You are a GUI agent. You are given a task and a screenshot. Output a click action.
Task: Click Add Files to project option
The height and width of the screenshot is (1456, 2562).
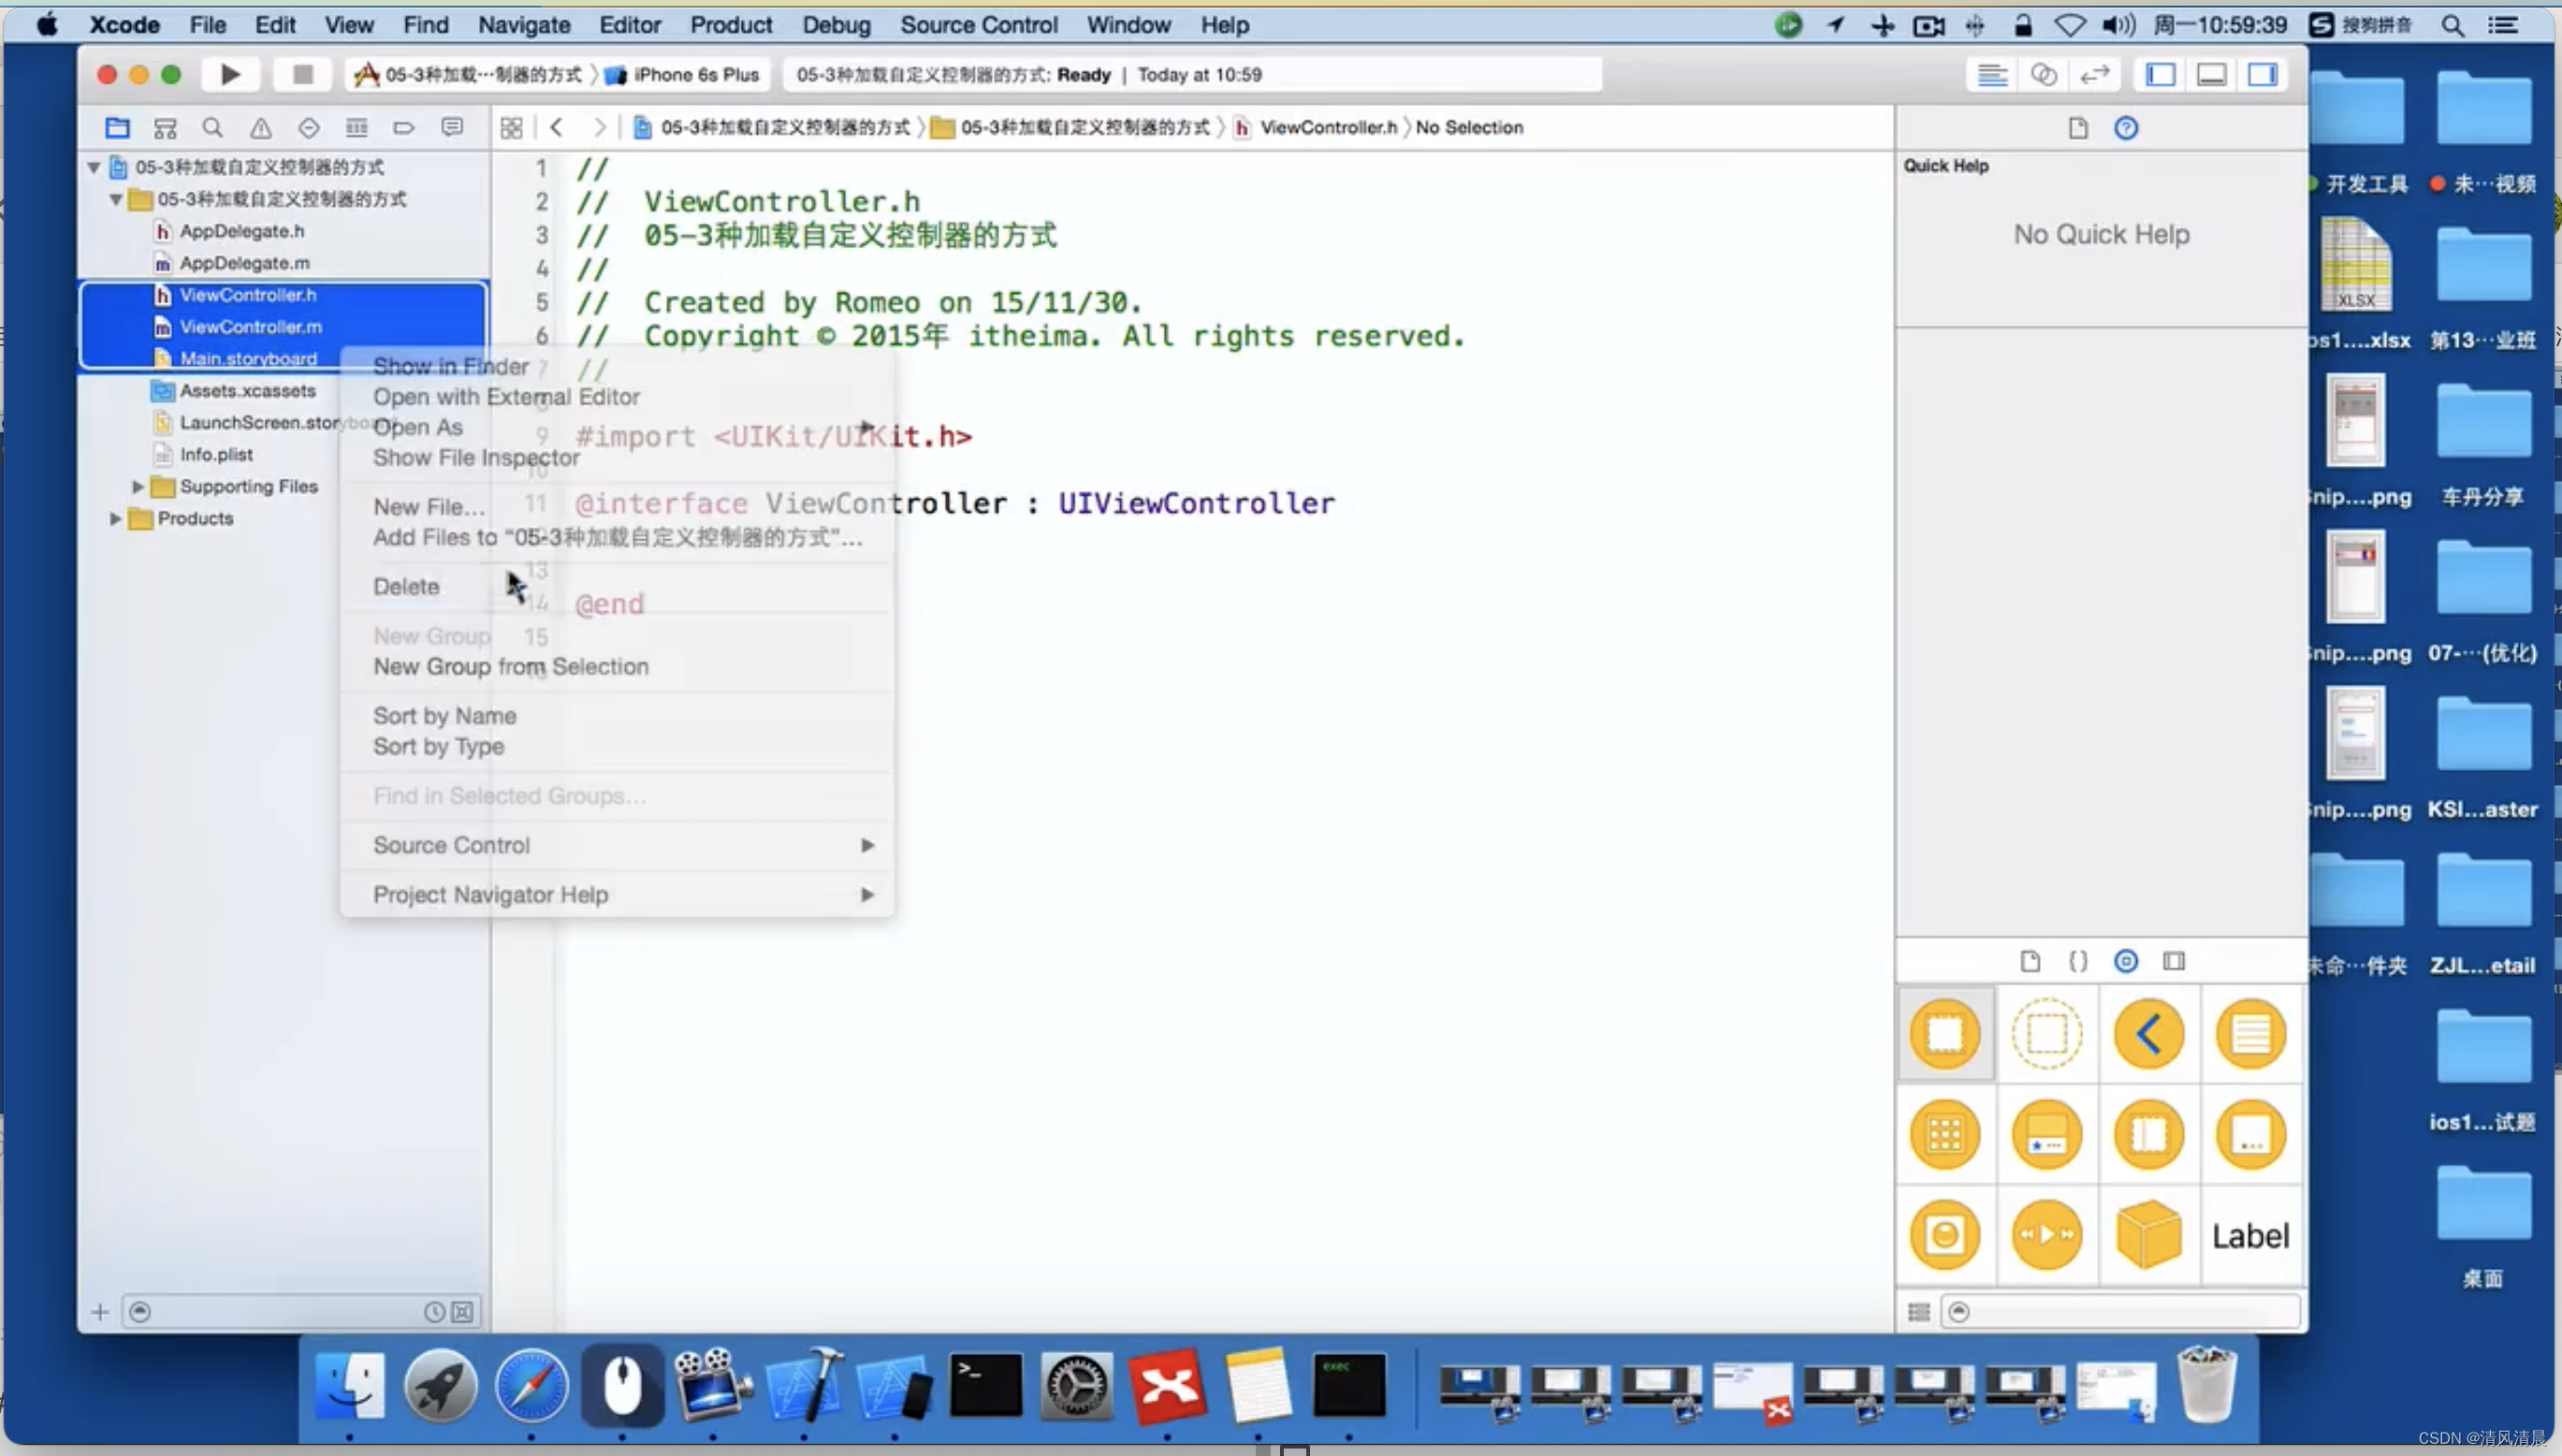click(619, 537)
